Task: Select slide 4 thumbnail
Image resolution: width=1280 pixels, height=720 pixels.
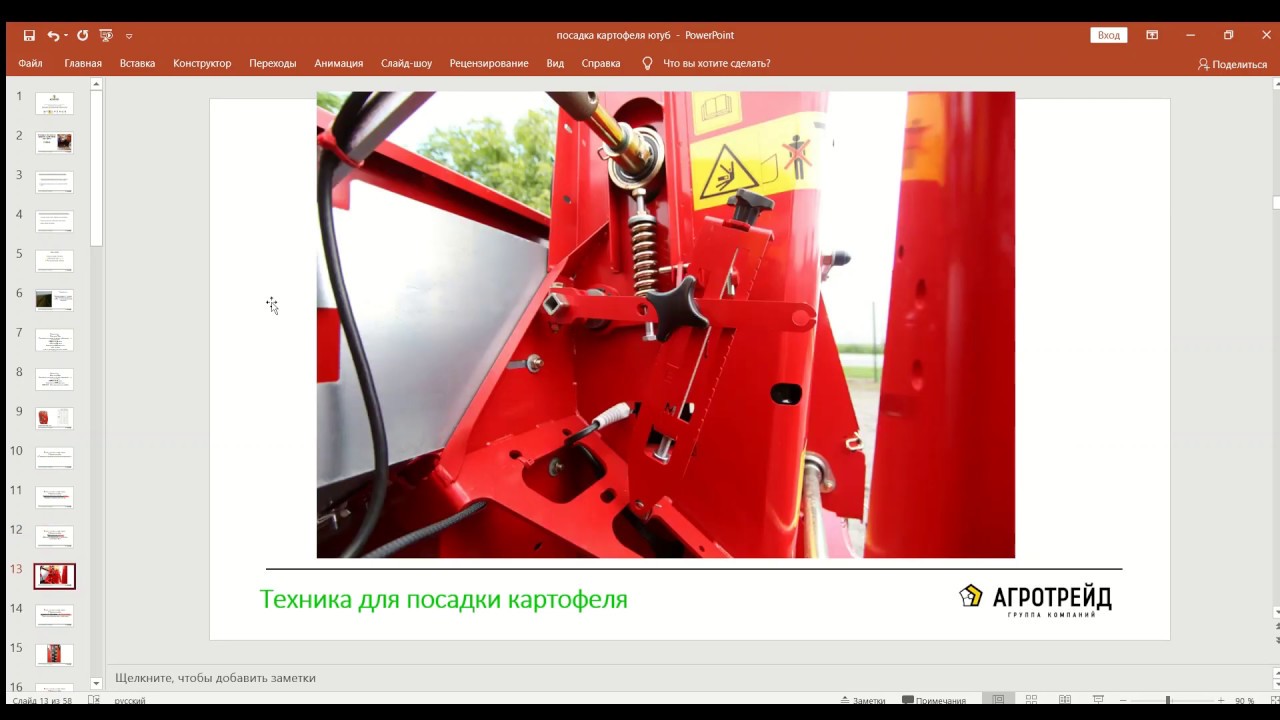Action: (54, 221)
